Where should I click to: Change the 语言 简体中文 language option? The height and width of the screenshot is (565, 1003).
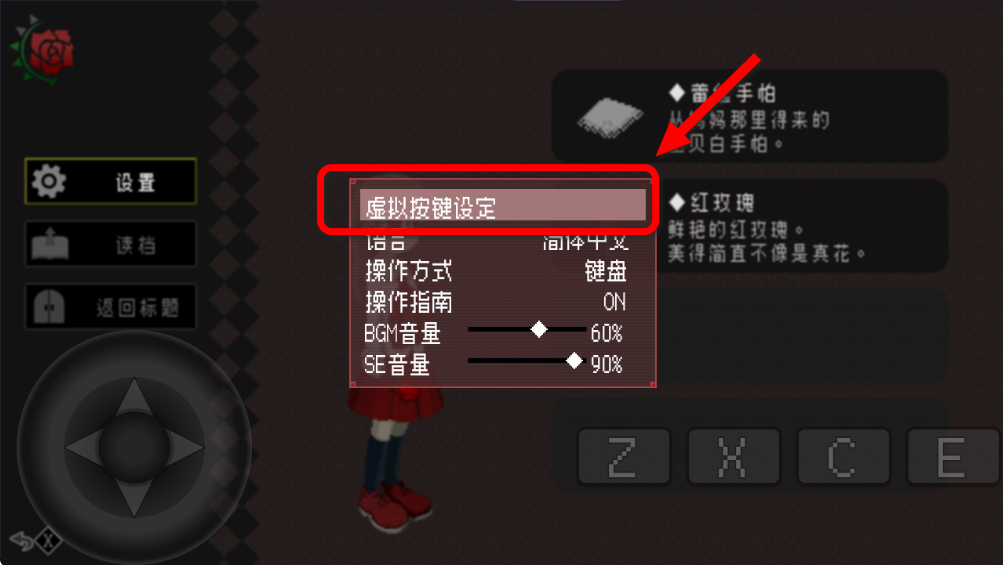(x=495, y=243)
